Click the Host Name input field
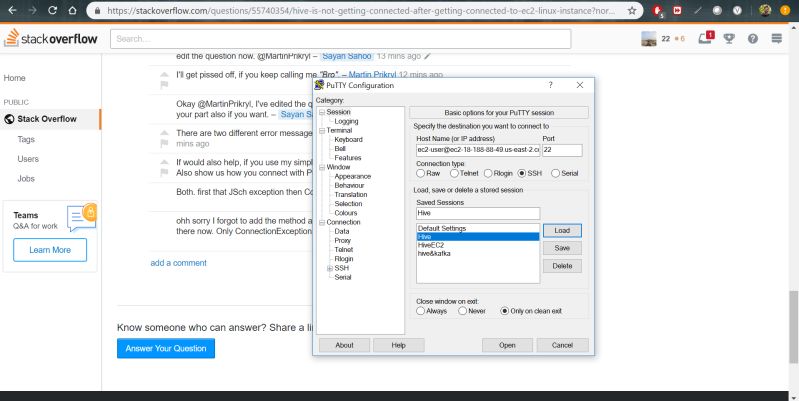This screenshot has height=401, width=799. coord(478,150)
